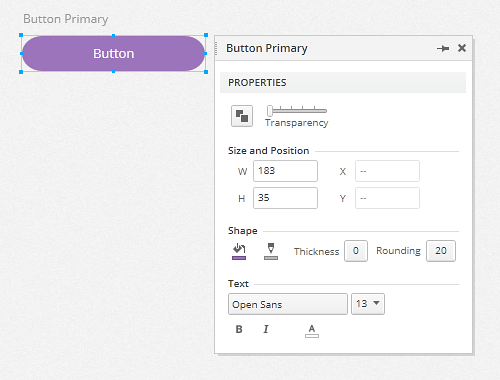Select the purple Button widget on canvas
This screenshot has height=380, width=500.
coord(113,53)
